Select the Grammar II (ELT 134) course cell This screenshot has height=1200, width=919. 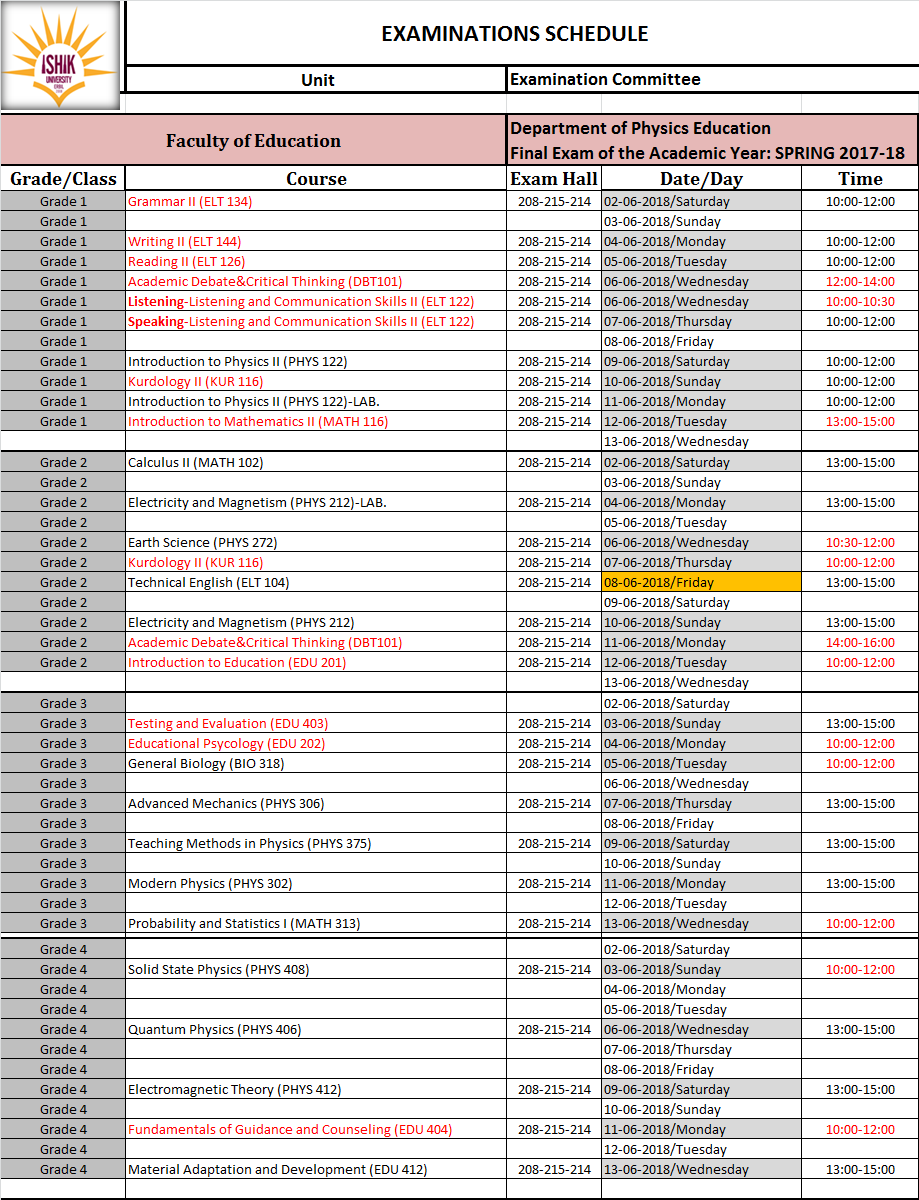190,201
